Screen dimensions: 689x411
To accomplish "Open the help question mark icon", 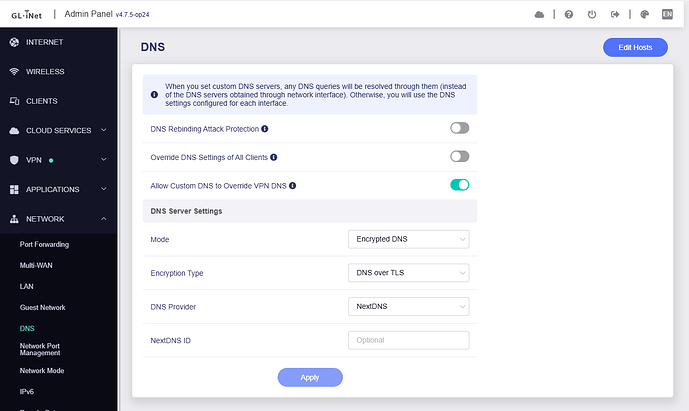I will 569,15.
